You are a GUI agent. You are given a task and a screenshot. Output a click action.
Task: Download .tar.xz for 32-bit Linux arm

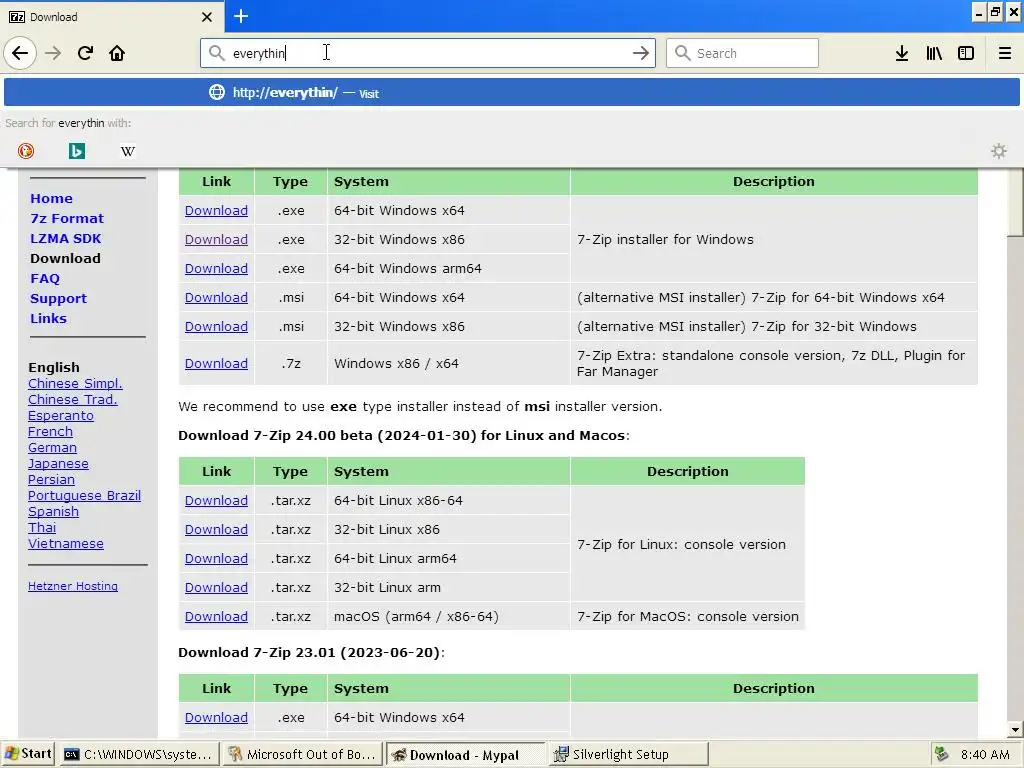tap(216, 587)
